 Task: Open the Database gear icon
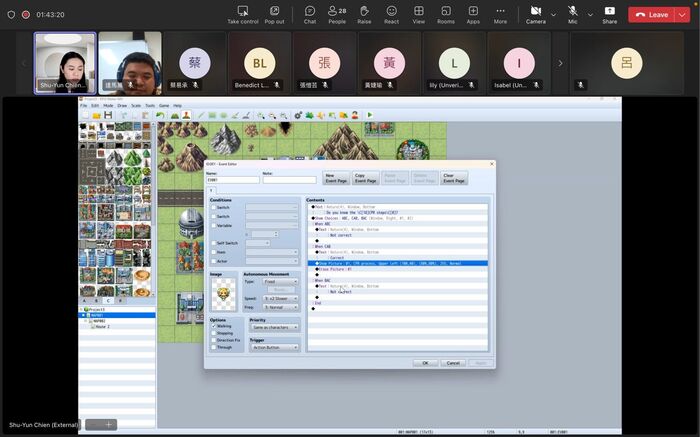tap(298, 115)
